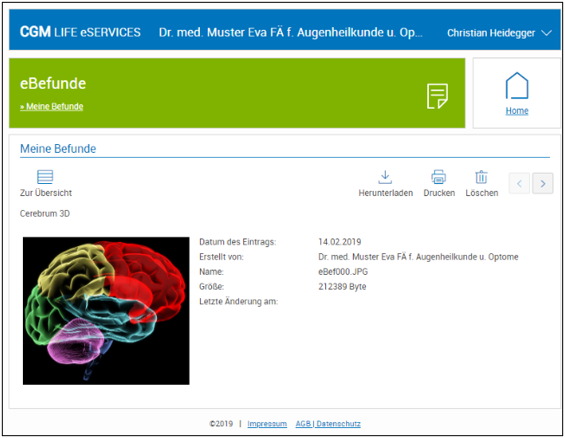Click the date 14.02.2019
This screenshot has width=565, height=438.
pos(339,242)
